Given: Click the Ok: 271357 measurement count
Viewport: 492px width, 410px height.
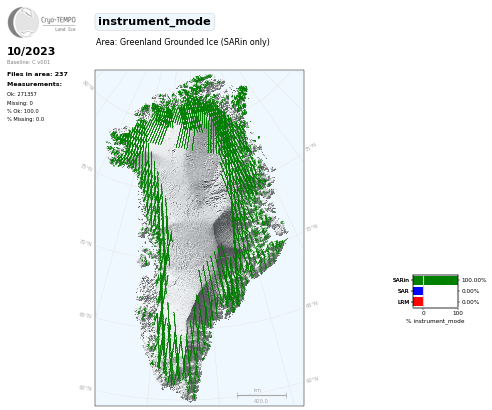Looking at the screenshot, I should [x=22, y=94].
